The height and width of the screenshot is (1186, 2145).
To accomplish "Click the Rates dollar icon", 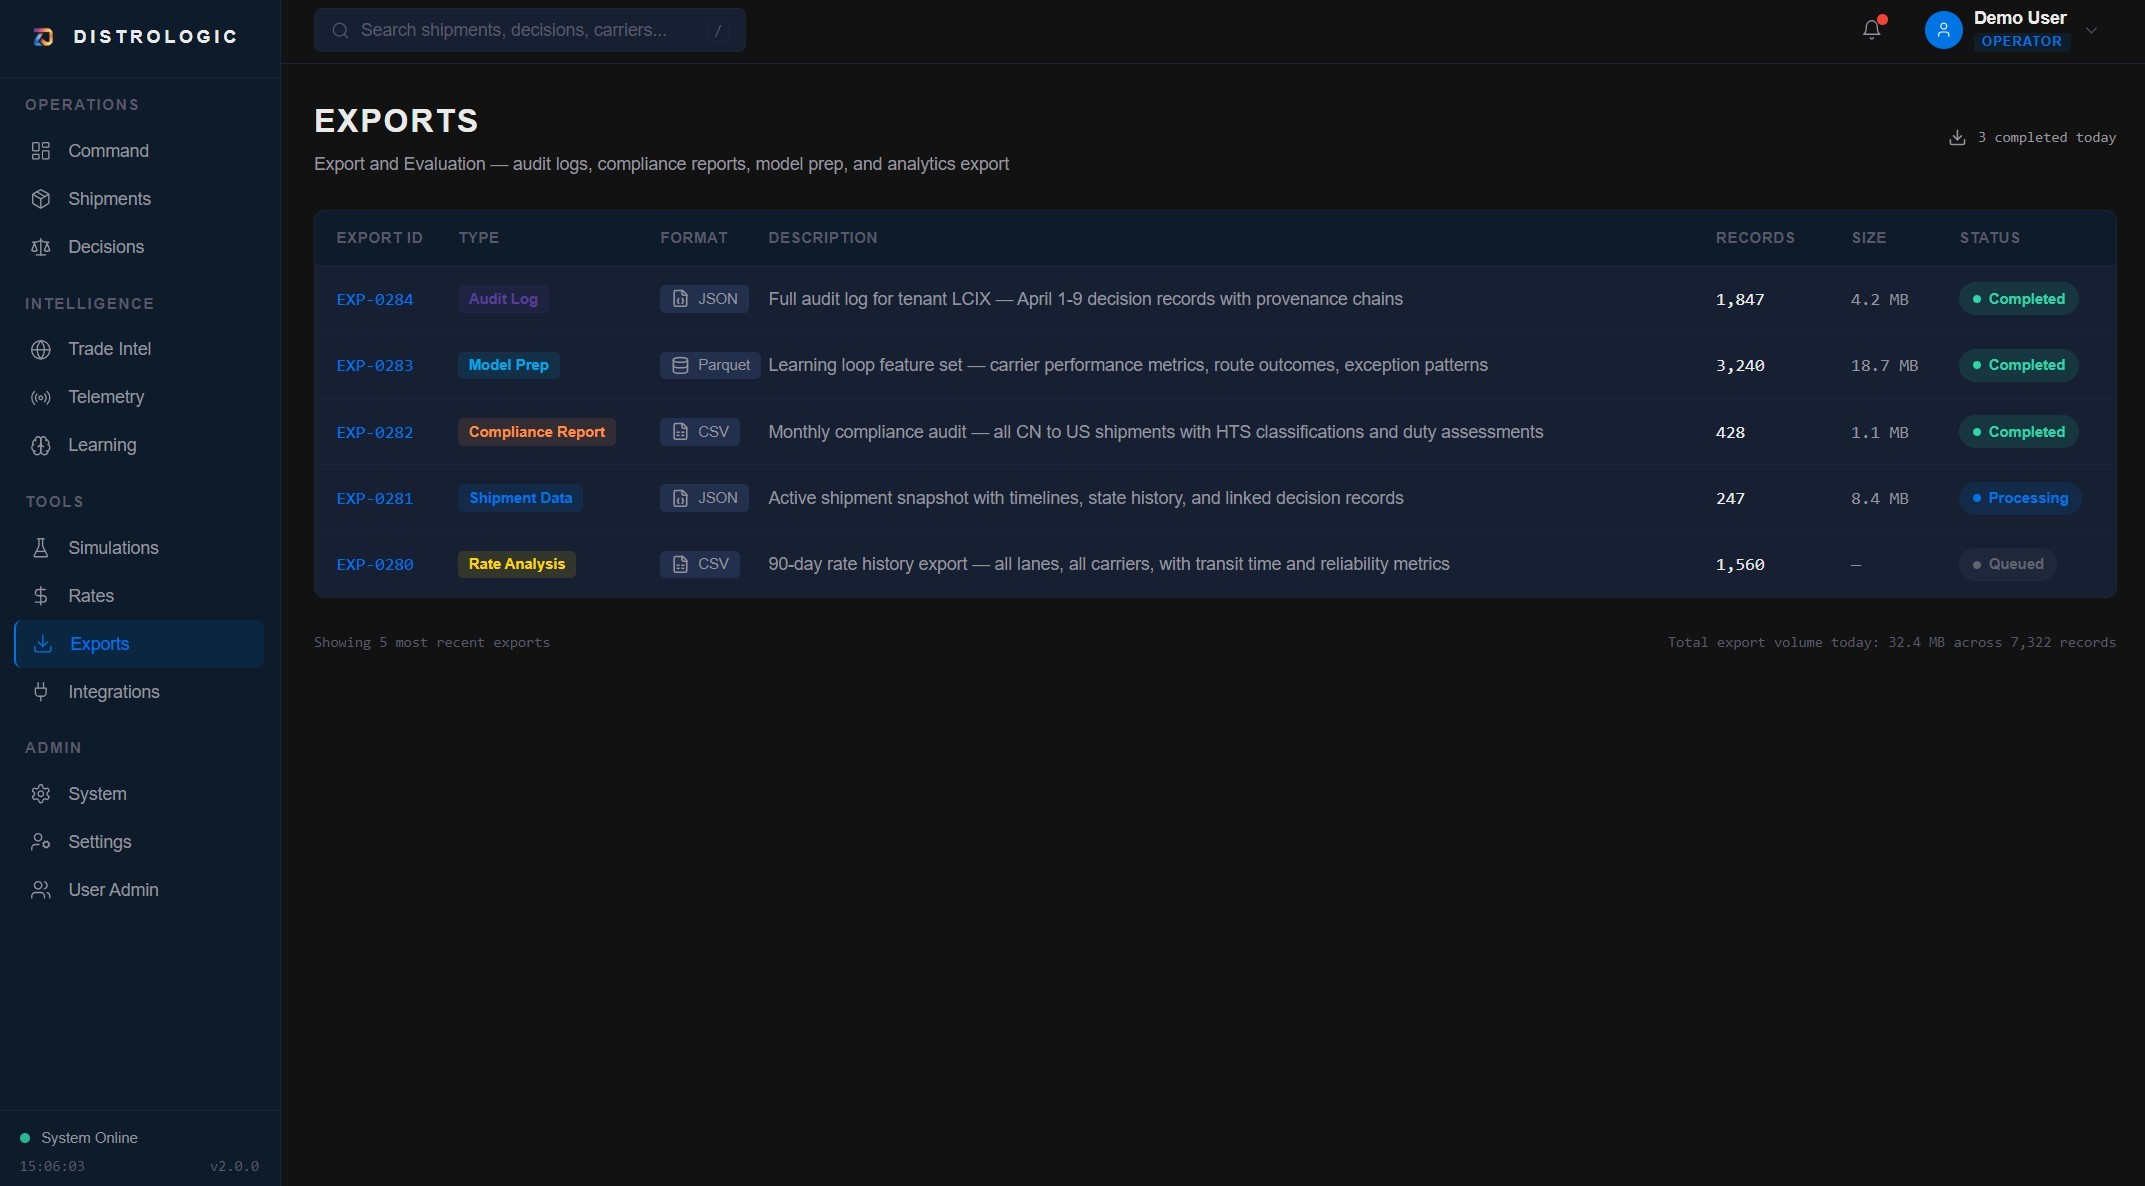I will coord(41,596).
